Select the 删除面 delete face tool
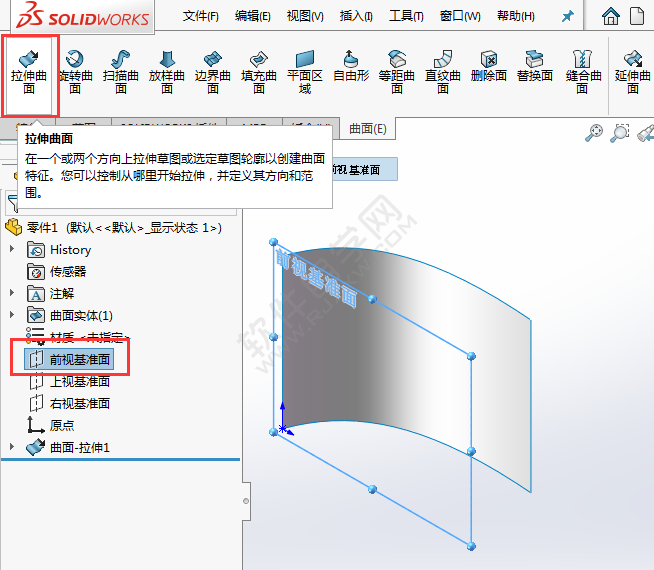The image size is (654, 570). coord(489,66)
